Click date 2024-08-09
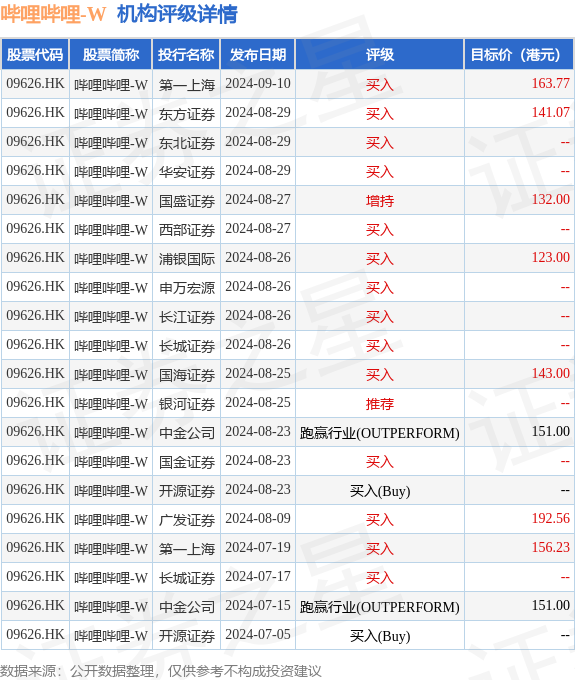This screenshot has height=680, width=575. click(258, 518)
